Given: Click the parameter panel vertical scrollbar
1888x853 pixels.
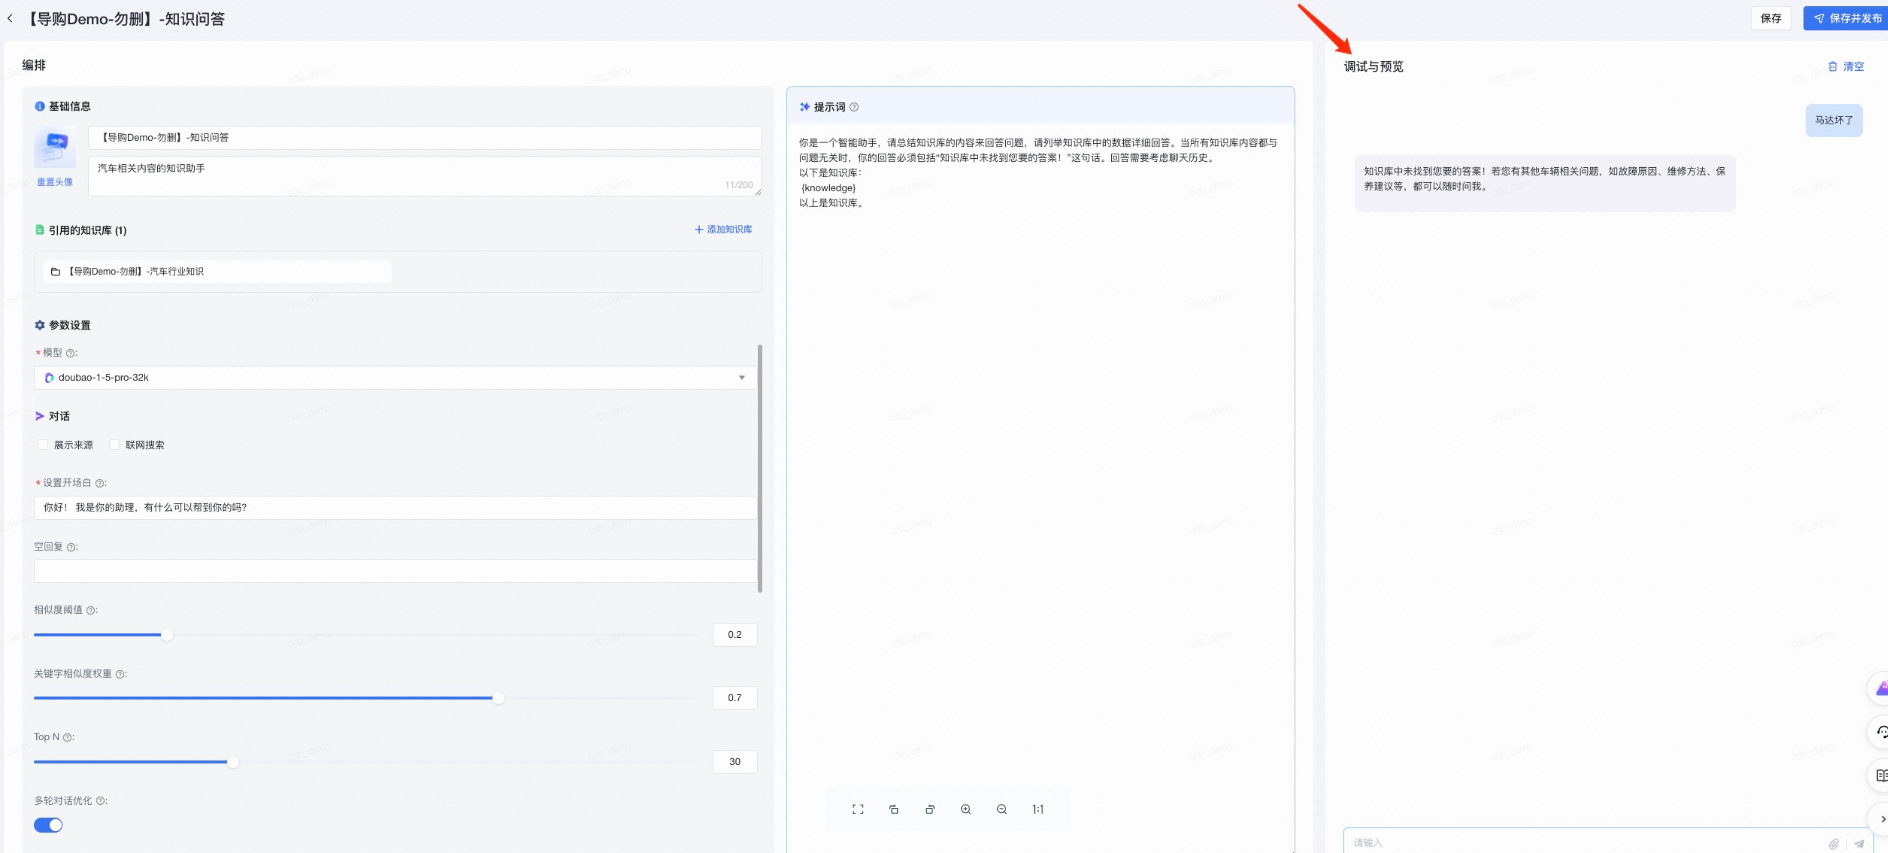Looking at the screenshot, I should click(x=760, y=468).
